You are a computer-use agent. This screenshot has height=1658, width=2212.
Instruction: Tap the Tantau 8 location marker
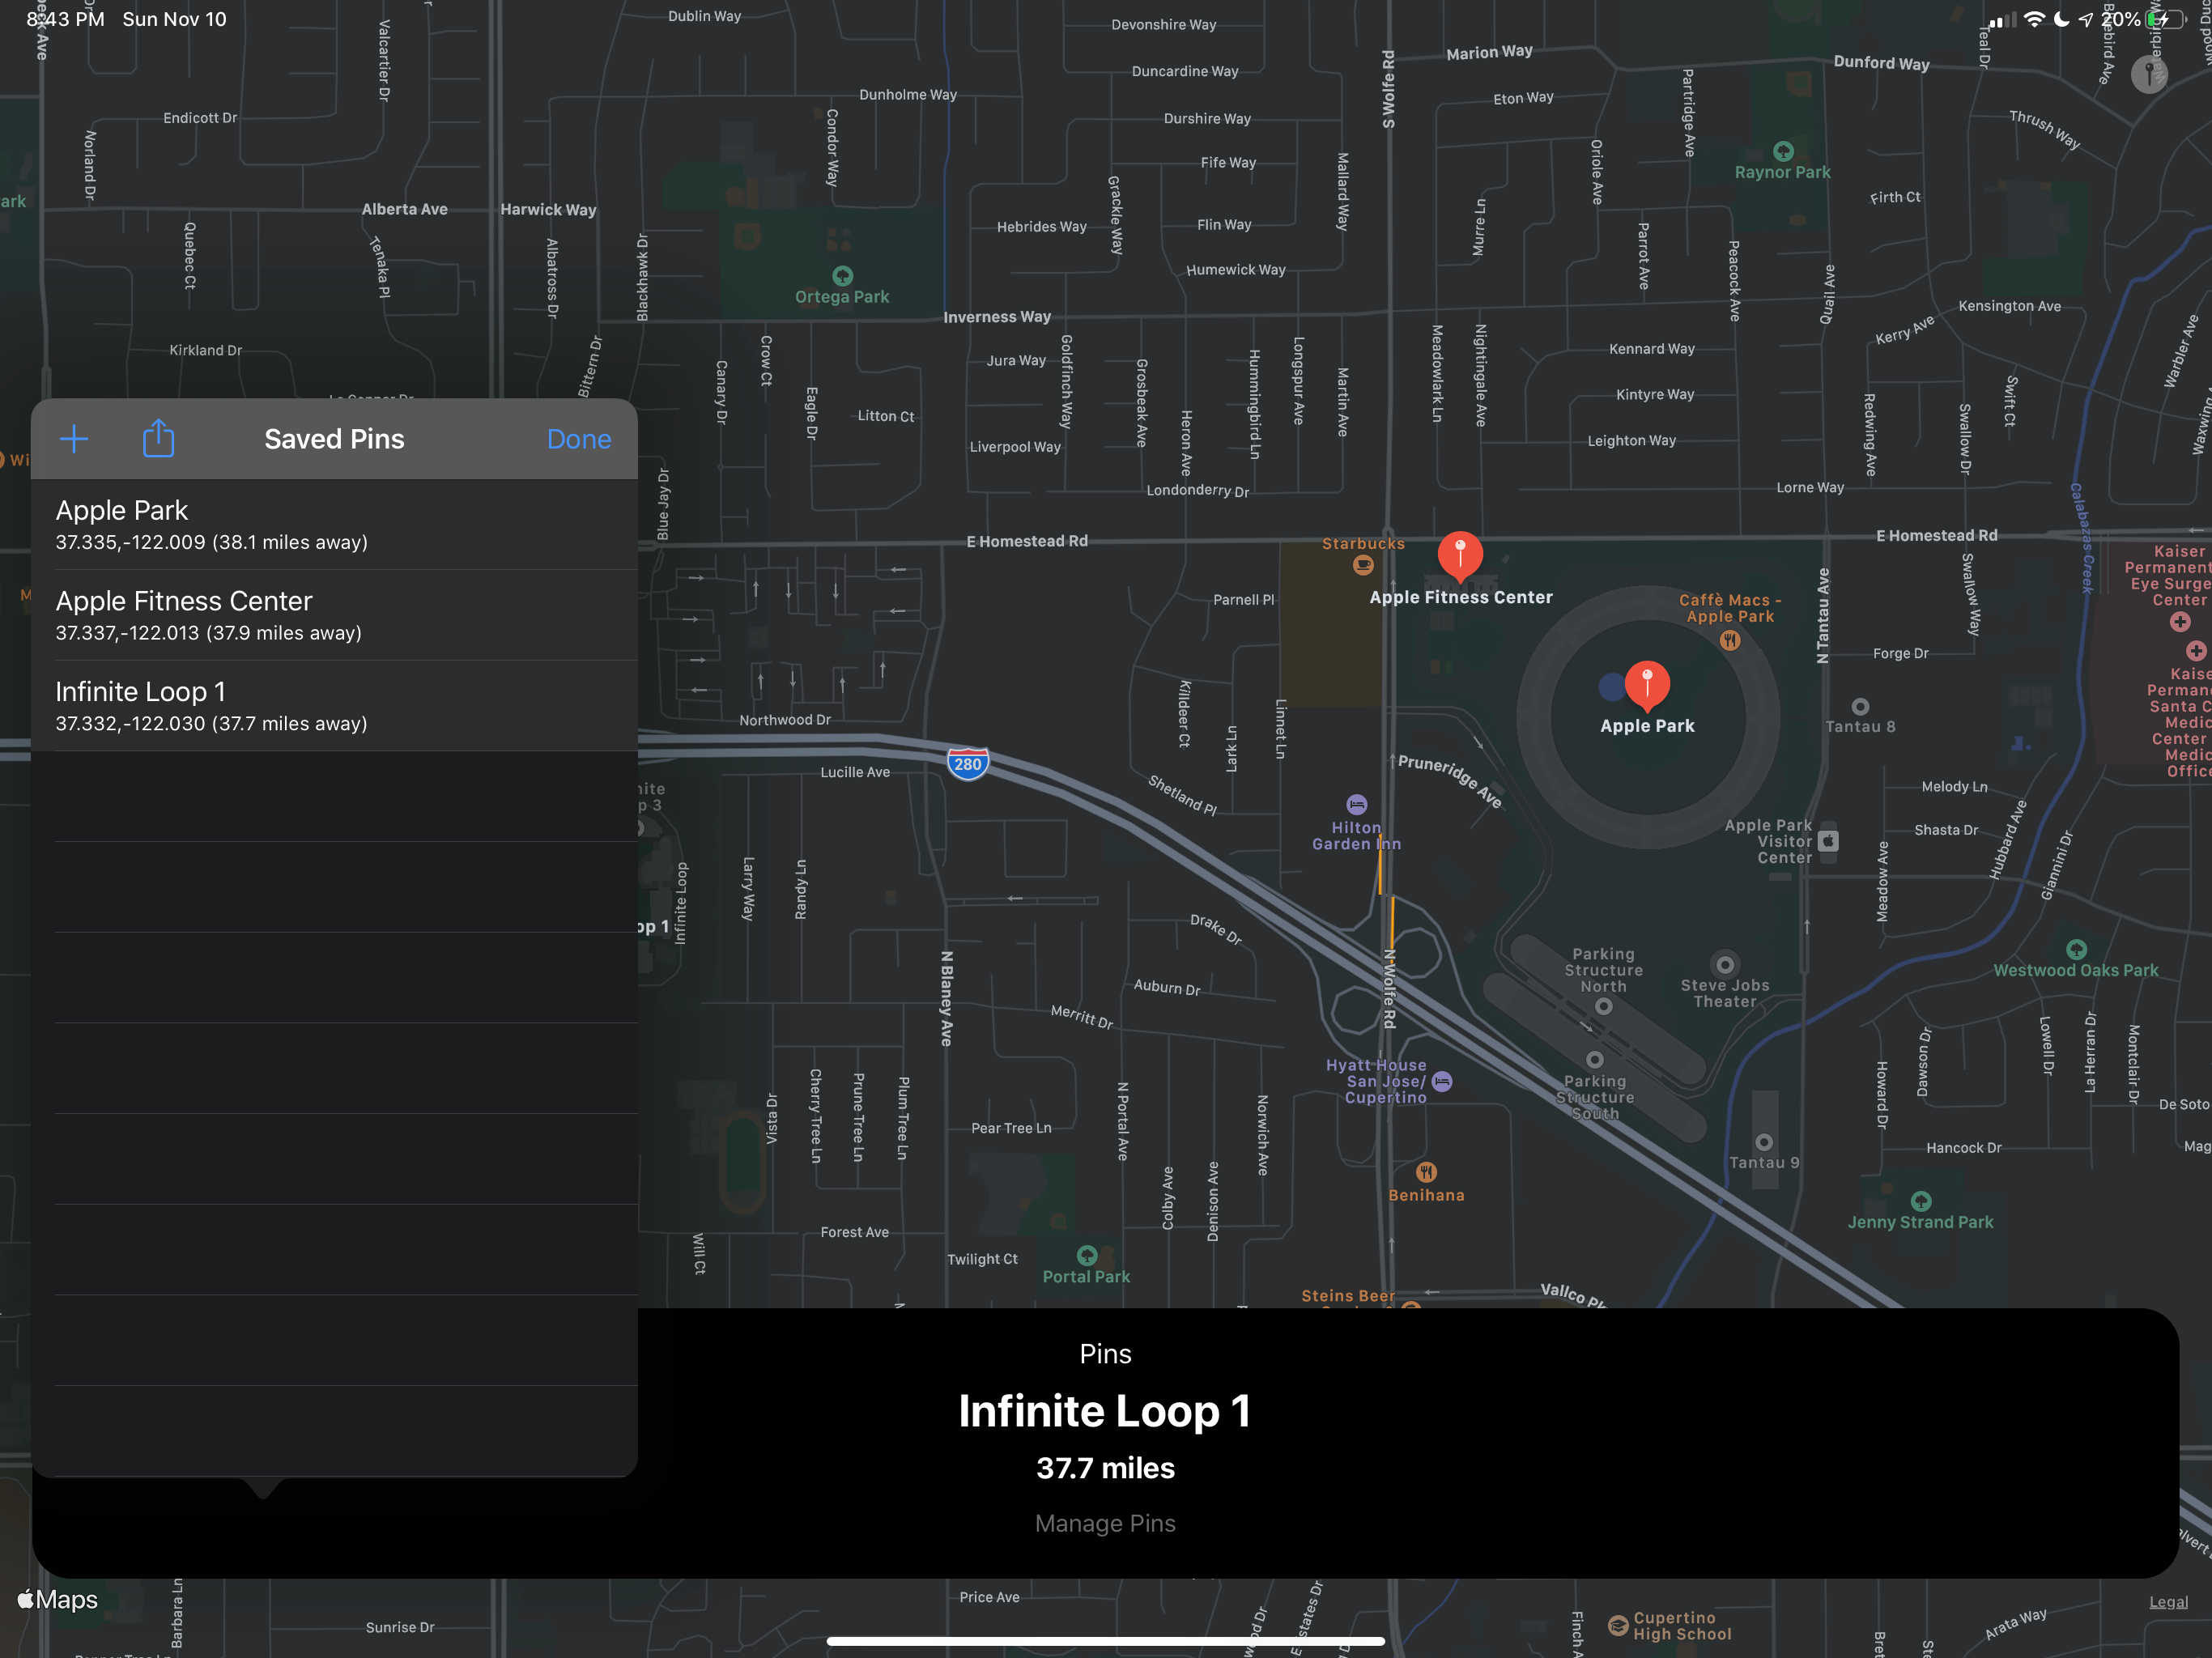pos(1860,707)
